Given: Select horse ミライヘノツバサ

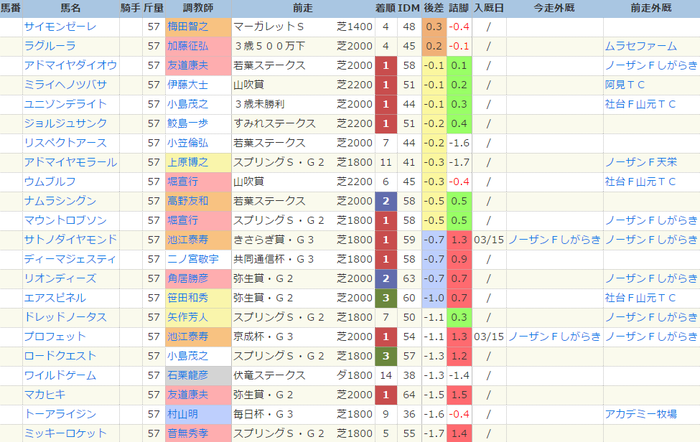Looking at the screenshot, I should tap(66, 85).
